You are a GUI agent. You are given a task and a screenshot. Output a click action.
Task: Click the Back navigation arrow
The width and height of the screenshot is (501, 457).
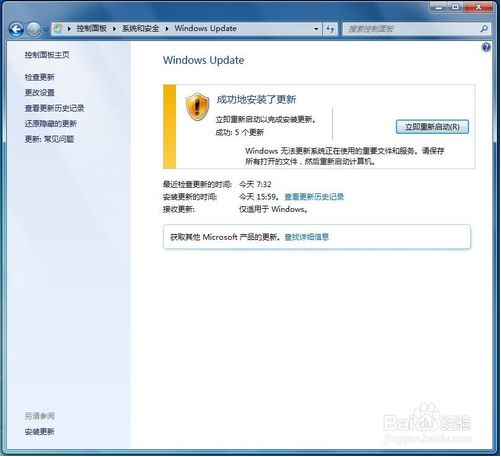tap(16, 30)
